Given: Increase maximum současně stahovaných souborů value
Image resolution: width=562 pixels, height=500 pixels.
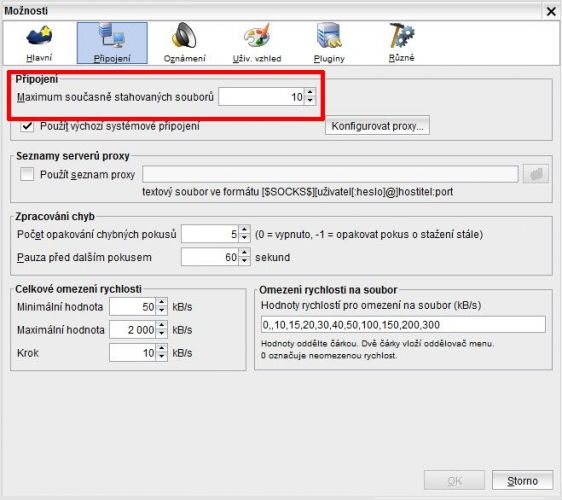Looking at the screenshot, I should tap(310, 92).
